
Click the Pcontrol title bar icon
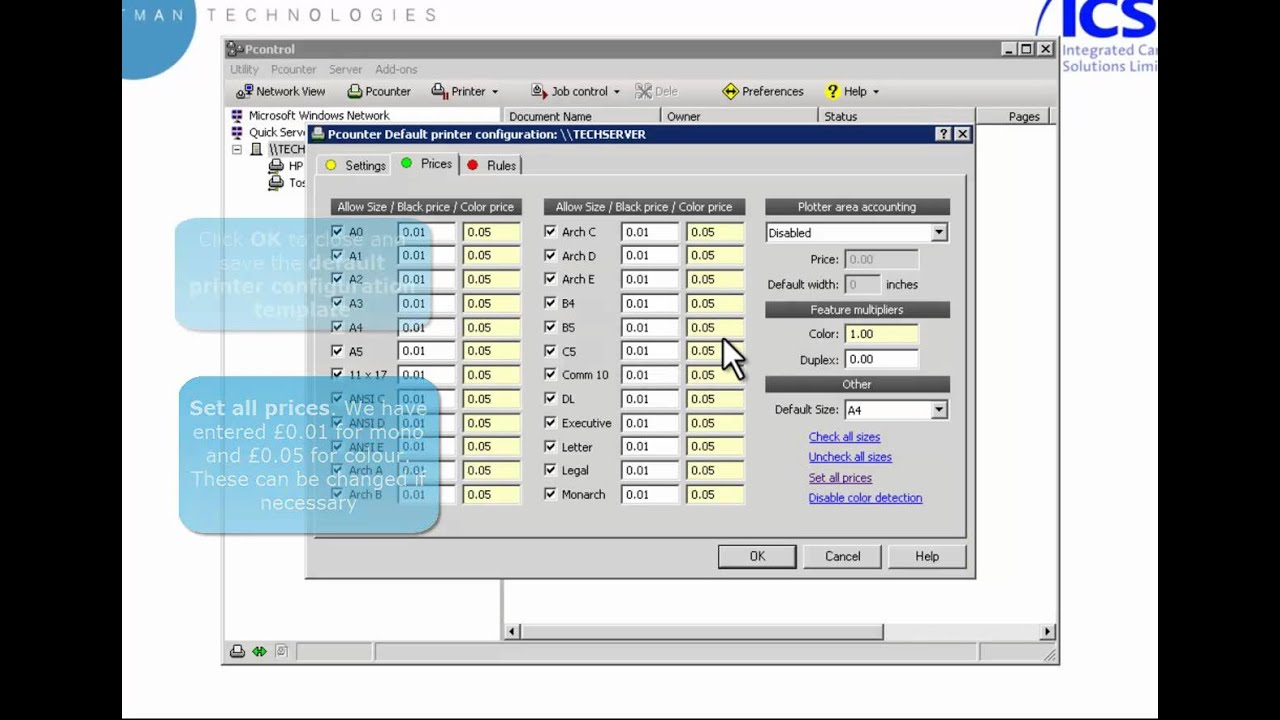pos(234,49)
